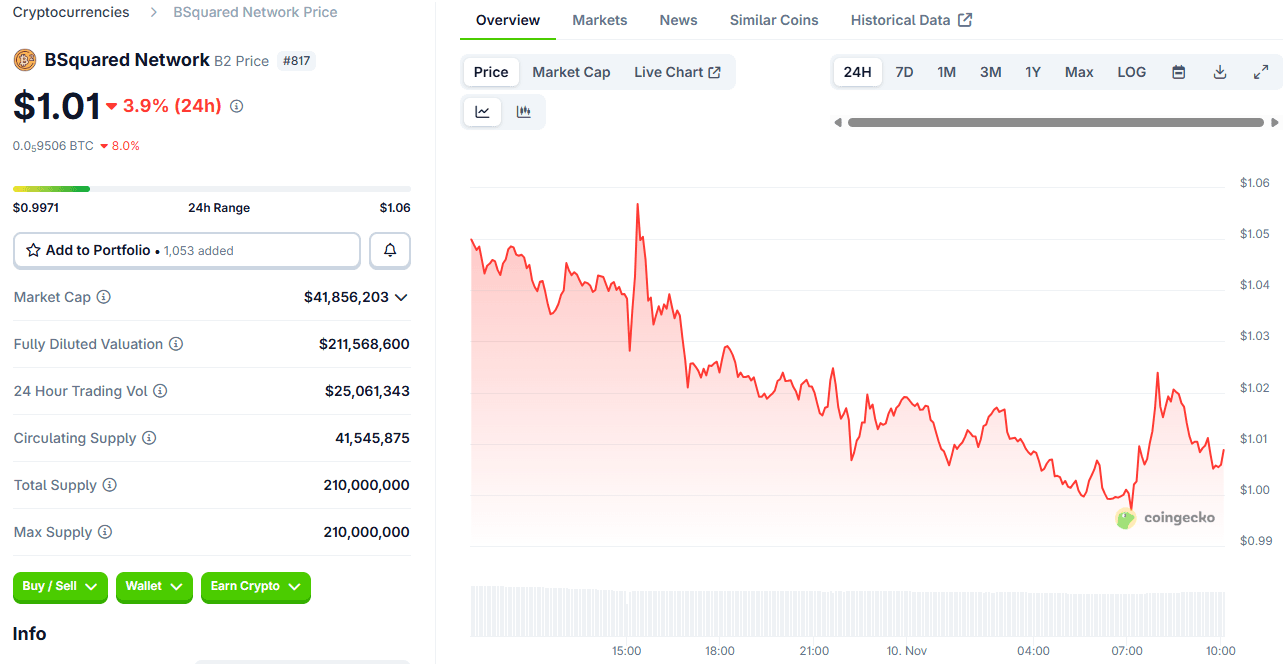Click info icon beside Fully Diluted Valuation
The width and height of the screenshot is (1287, 664).
coord(176,344)
